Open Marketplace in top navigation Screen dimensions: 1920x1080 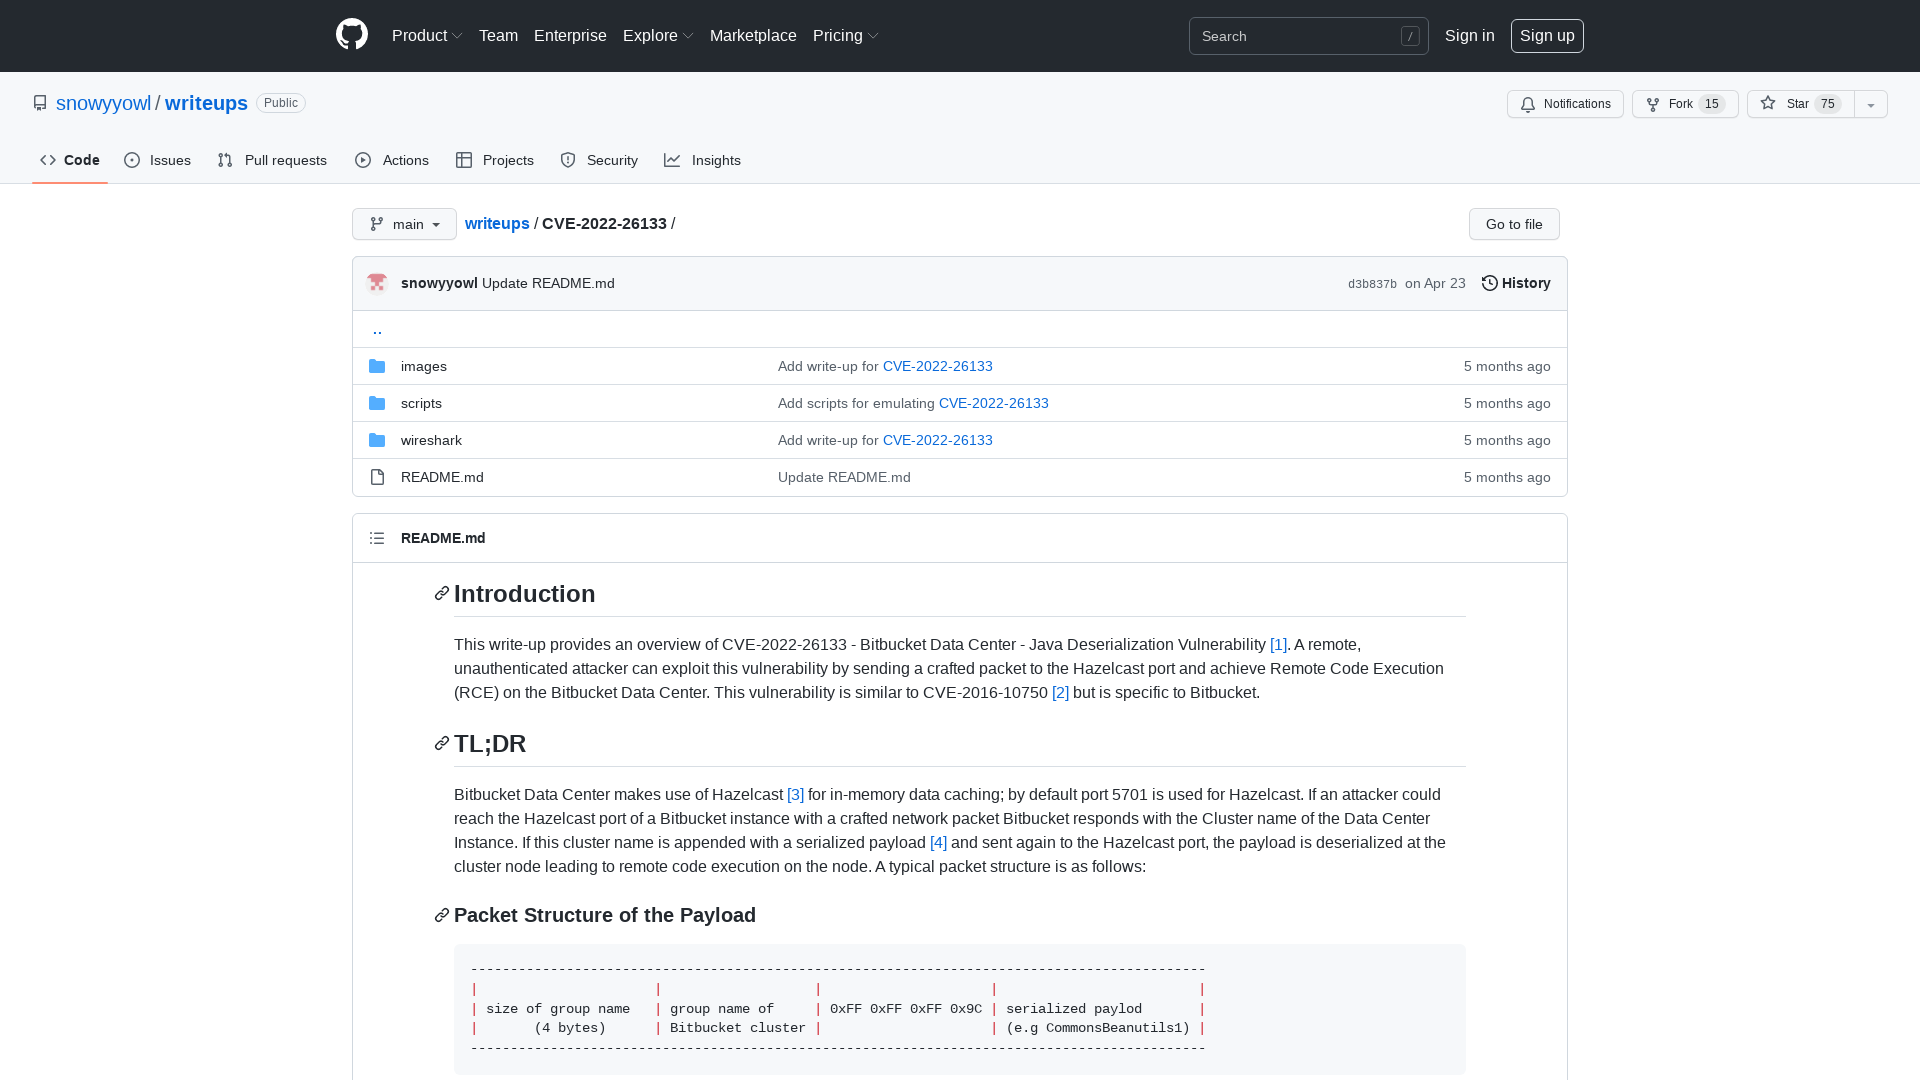753,35
